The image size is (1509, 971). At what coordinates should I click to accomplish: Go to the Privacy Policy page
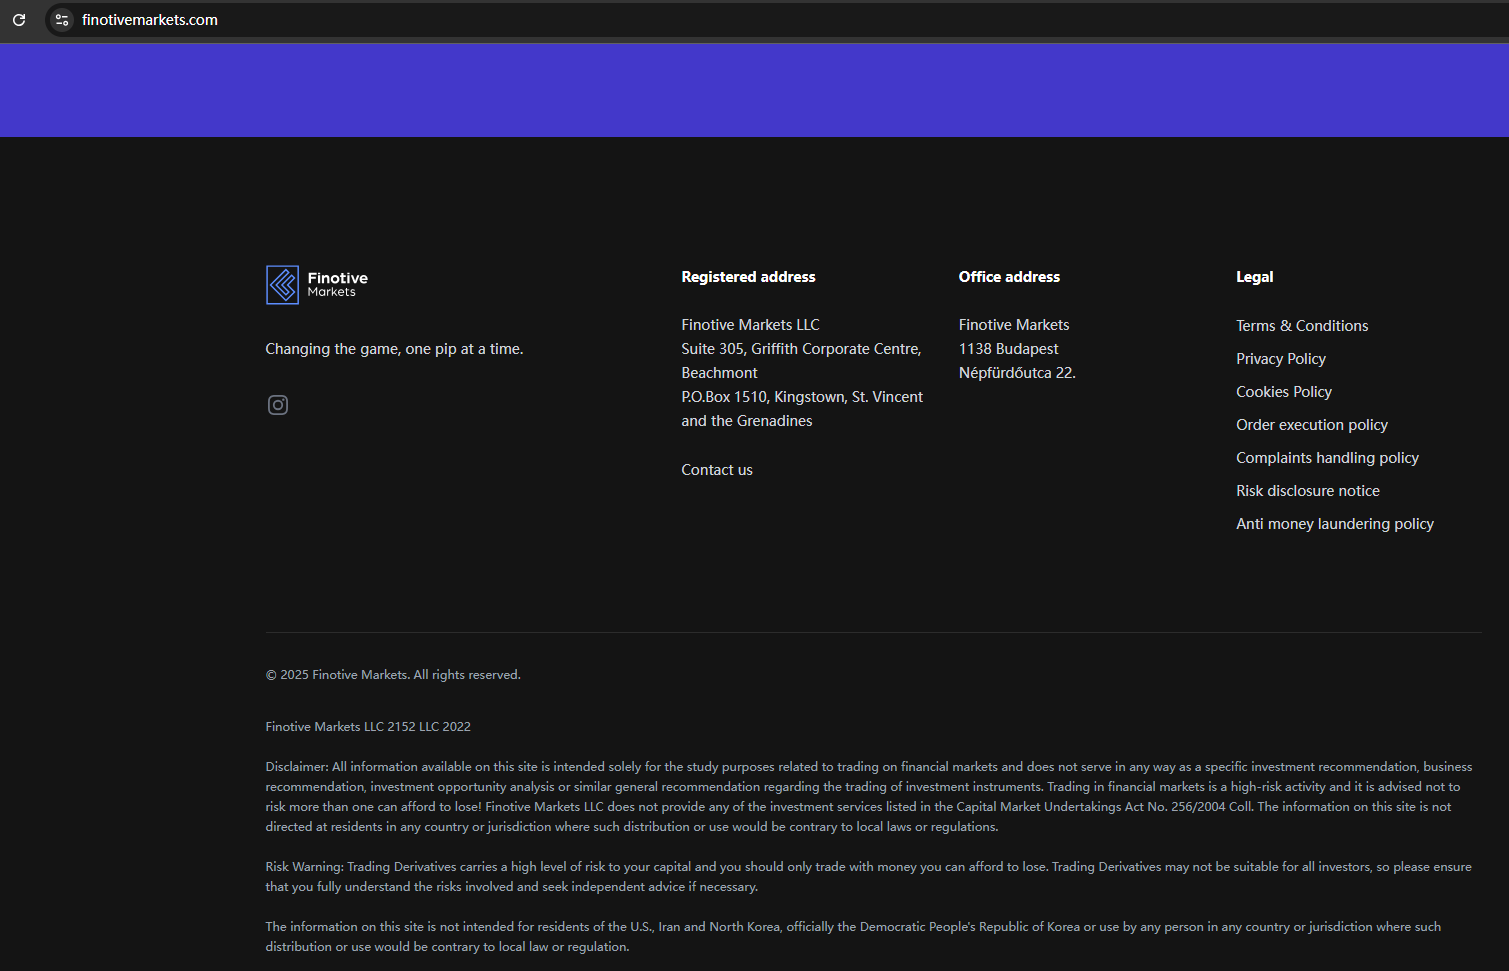point(1280,359)
